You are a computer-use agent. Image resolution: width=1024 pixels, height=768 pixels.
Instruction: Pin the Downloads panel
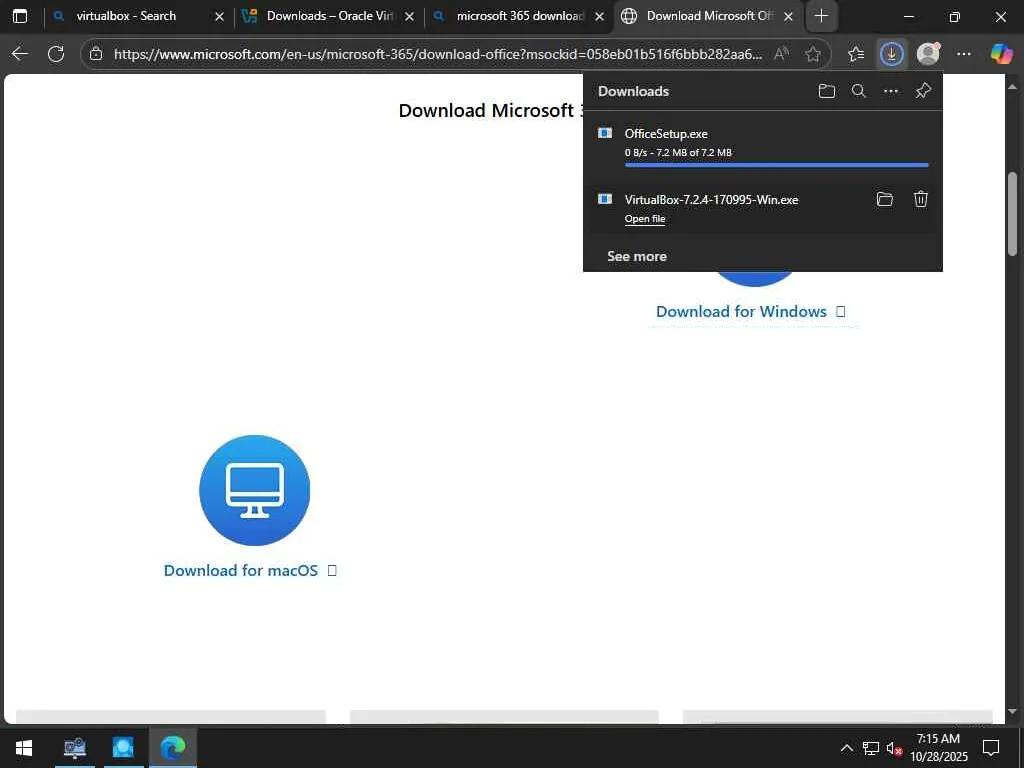point(923,91)
